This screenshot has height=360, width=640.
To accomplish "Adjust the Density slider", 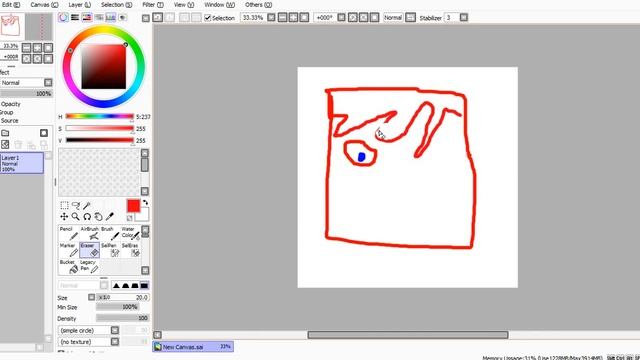I will coord(122,318).
